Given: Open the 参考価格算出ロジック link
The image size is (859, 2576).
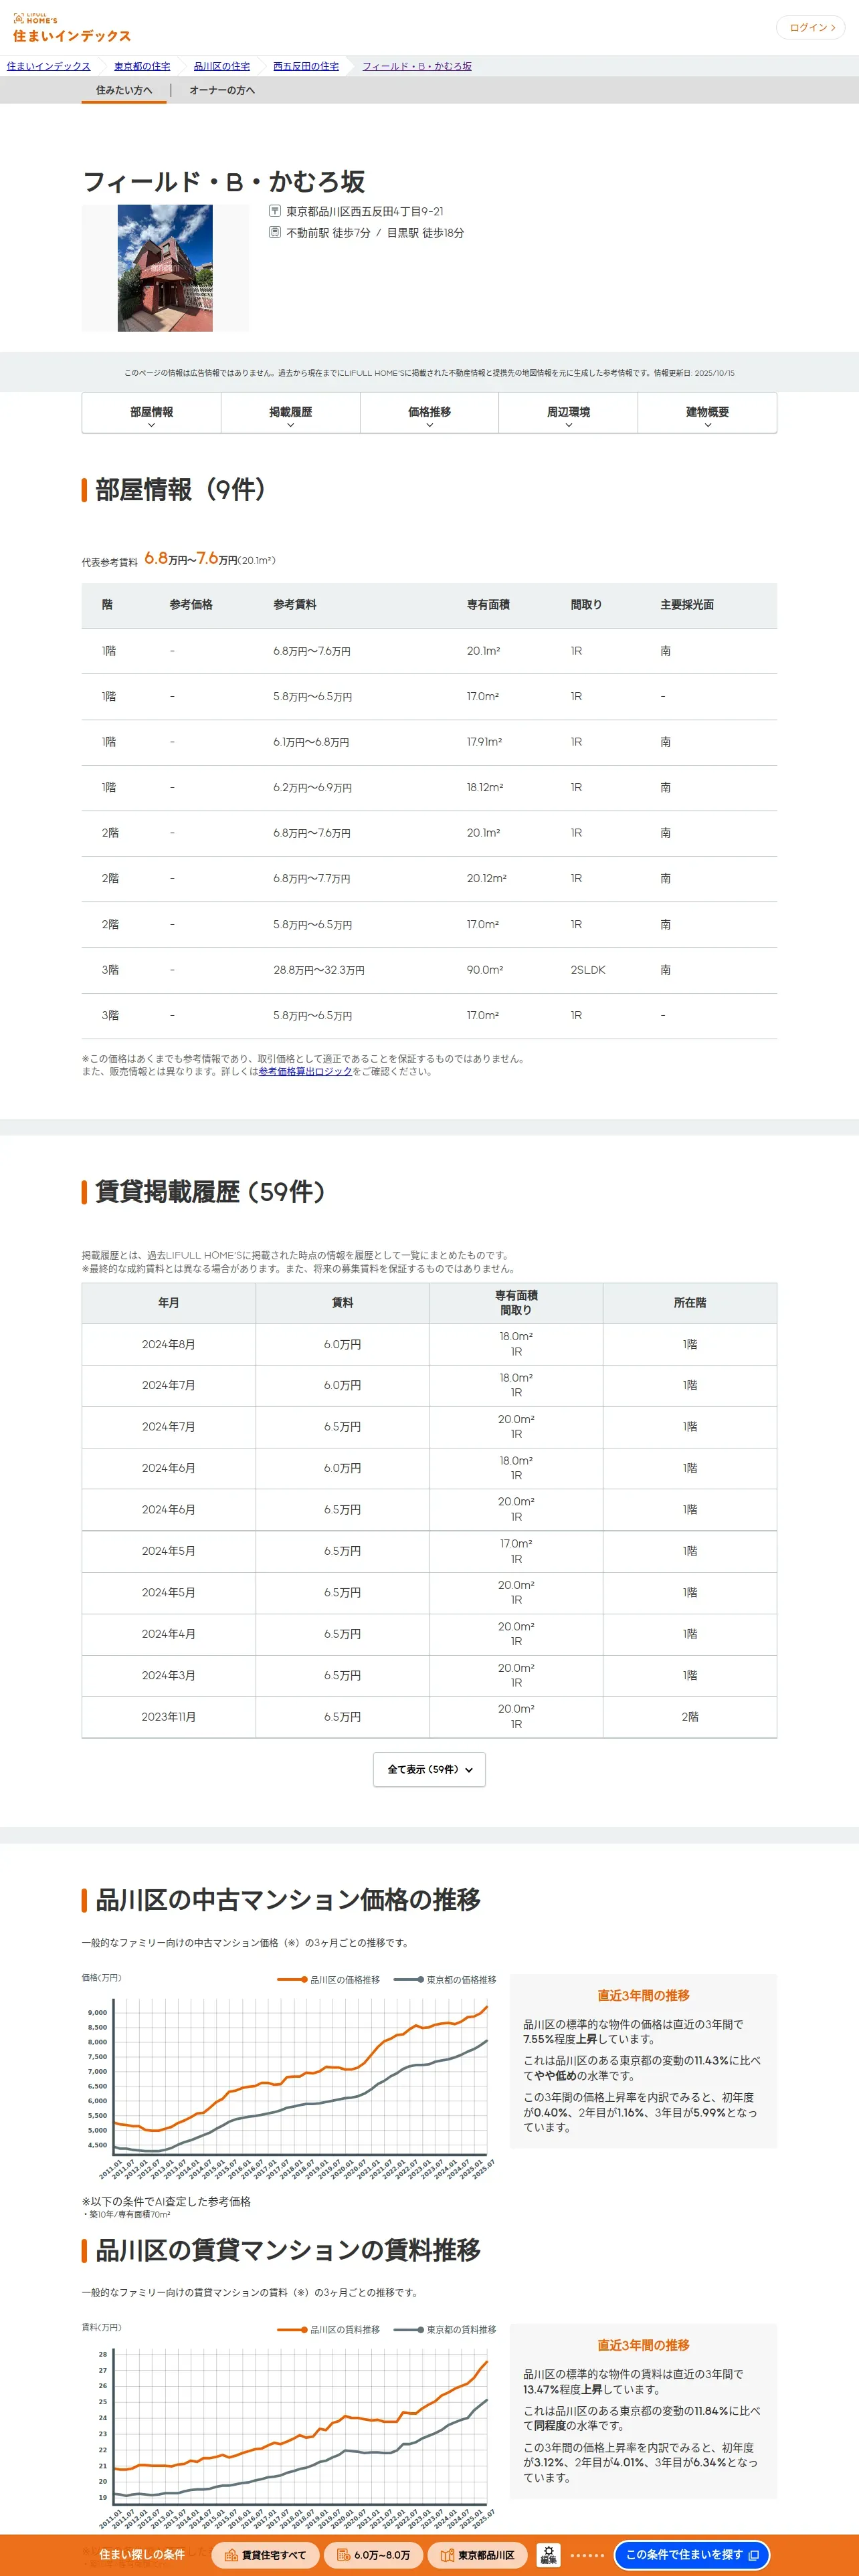Looking at the screenshot, I should pos(305,1071).
